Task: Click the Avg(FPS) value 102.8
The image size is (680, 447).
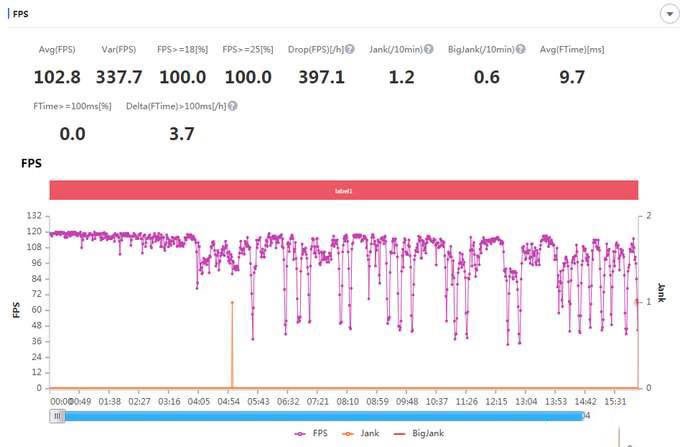Action: 57,77
